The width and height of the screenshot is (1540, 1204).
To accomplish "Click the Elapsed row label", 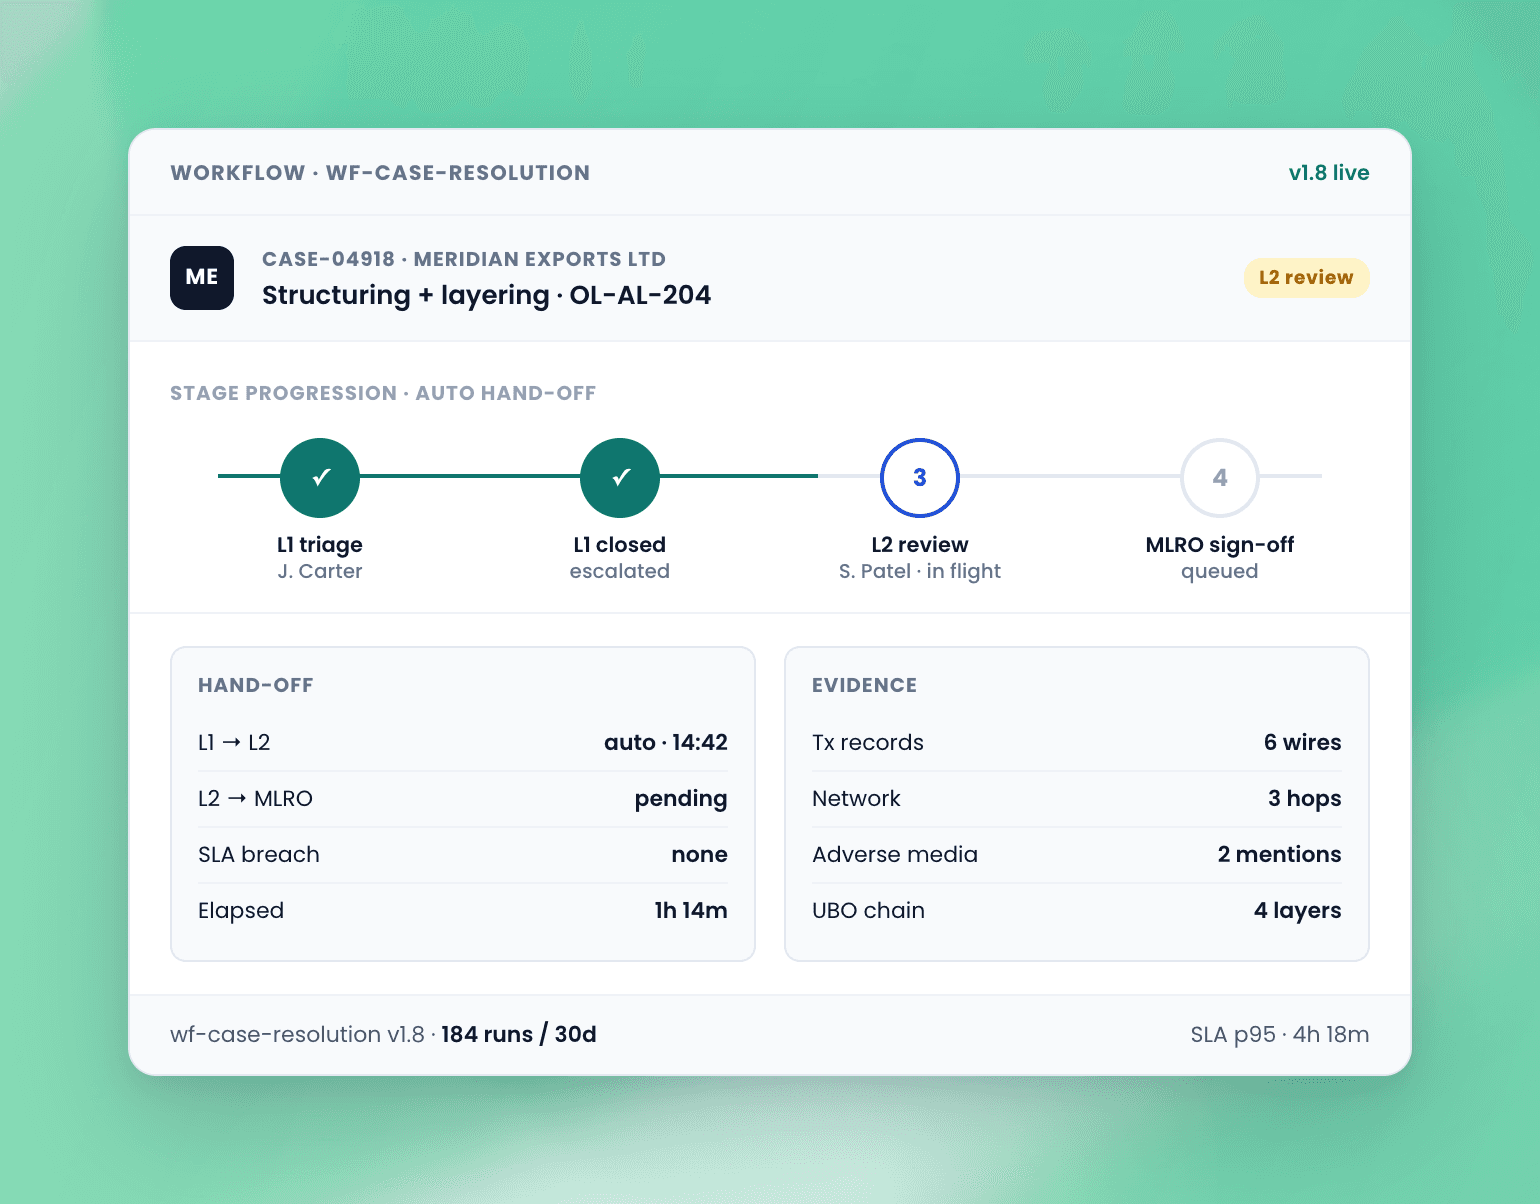I will pos(241,910).
